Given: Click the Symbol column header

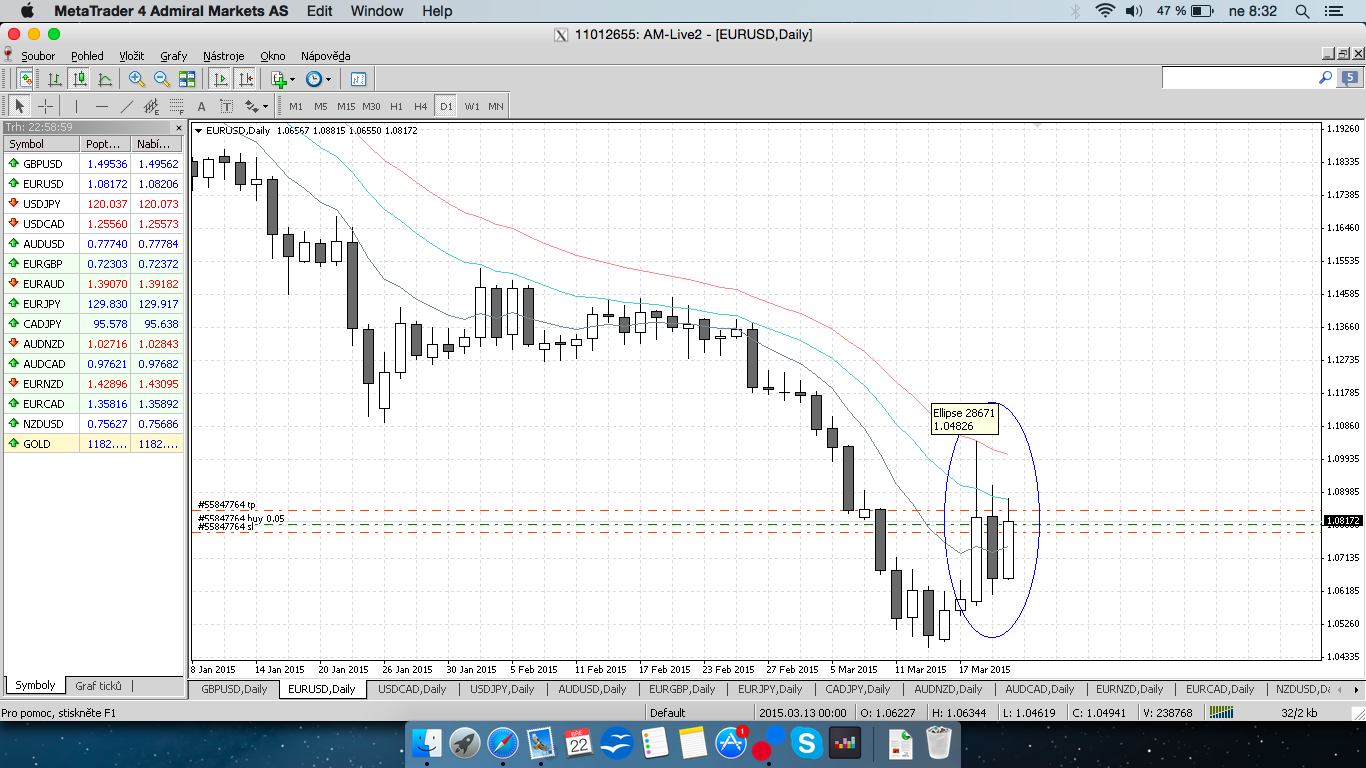Looking at the screenshot, I should [42, 144].
